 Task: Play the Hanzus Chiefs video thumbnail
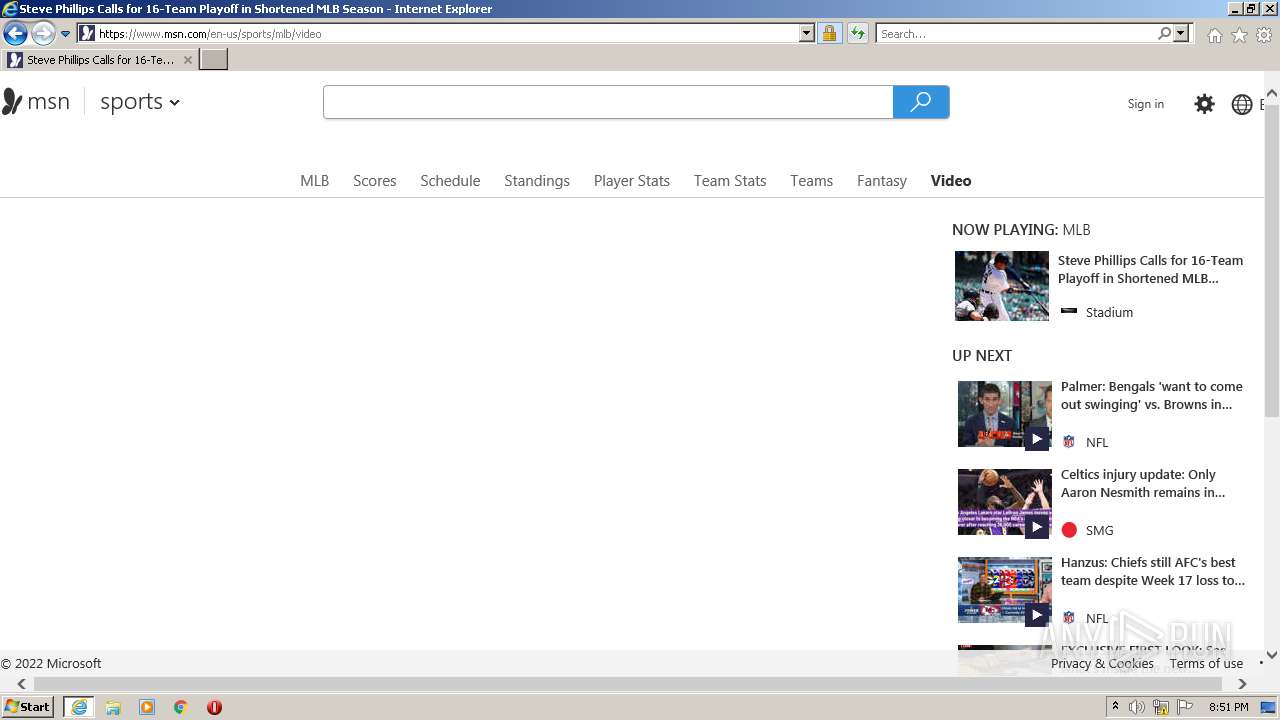coord(1005,590)
